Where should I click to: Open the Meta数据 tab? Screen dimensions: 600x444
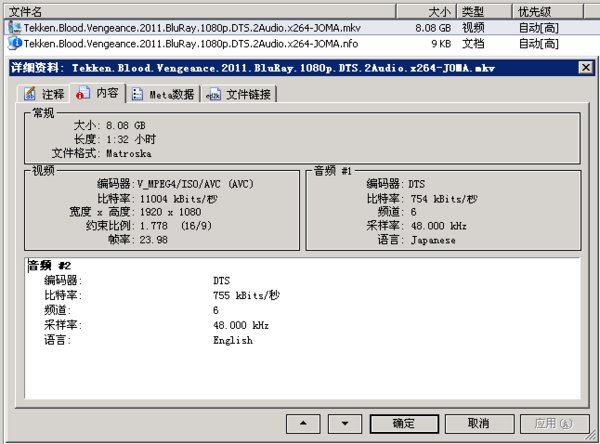point(164,94)
